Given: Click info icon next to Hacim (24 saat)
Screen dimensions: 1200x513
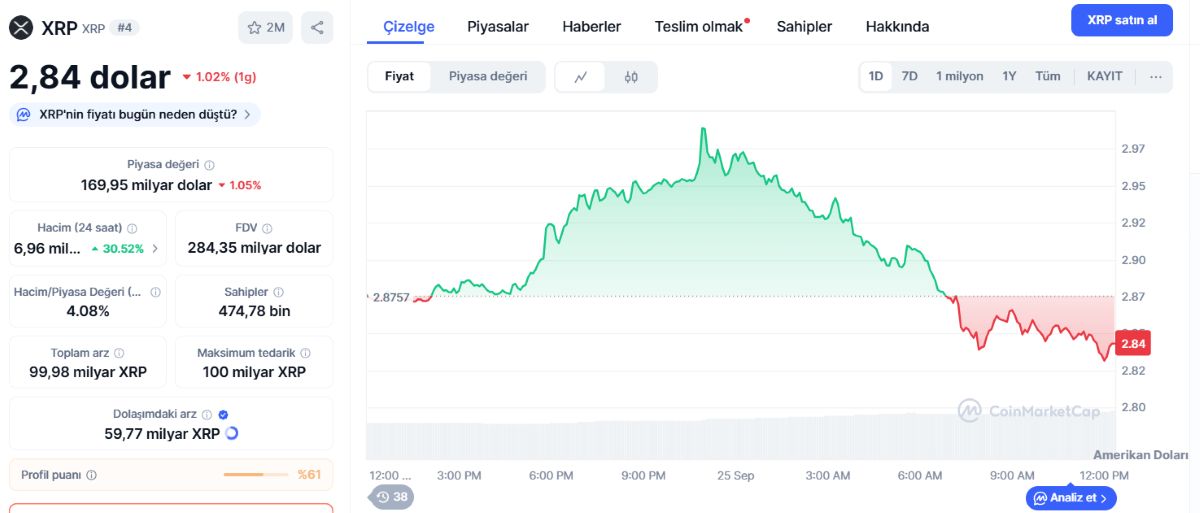Looking at the screenshot, I should click(132, 229).
